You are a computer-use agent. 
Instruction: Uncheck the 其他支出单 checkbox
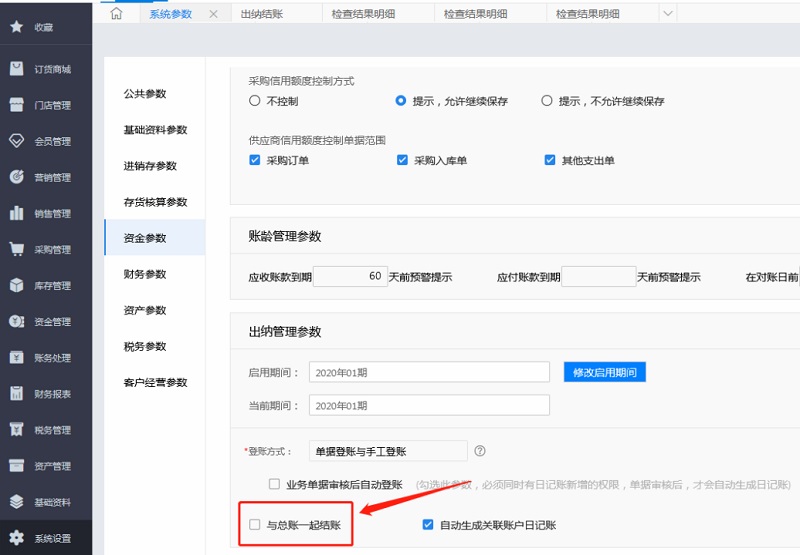click(549, 160)
